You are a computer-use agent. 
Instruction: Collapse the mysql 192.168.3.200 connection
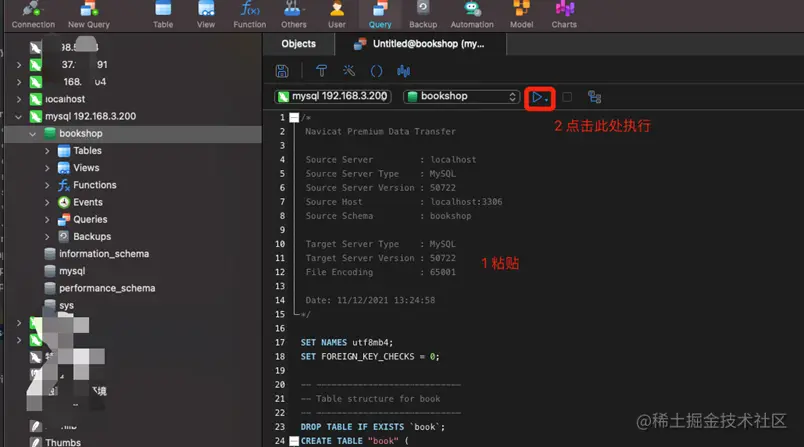(19, 117)
